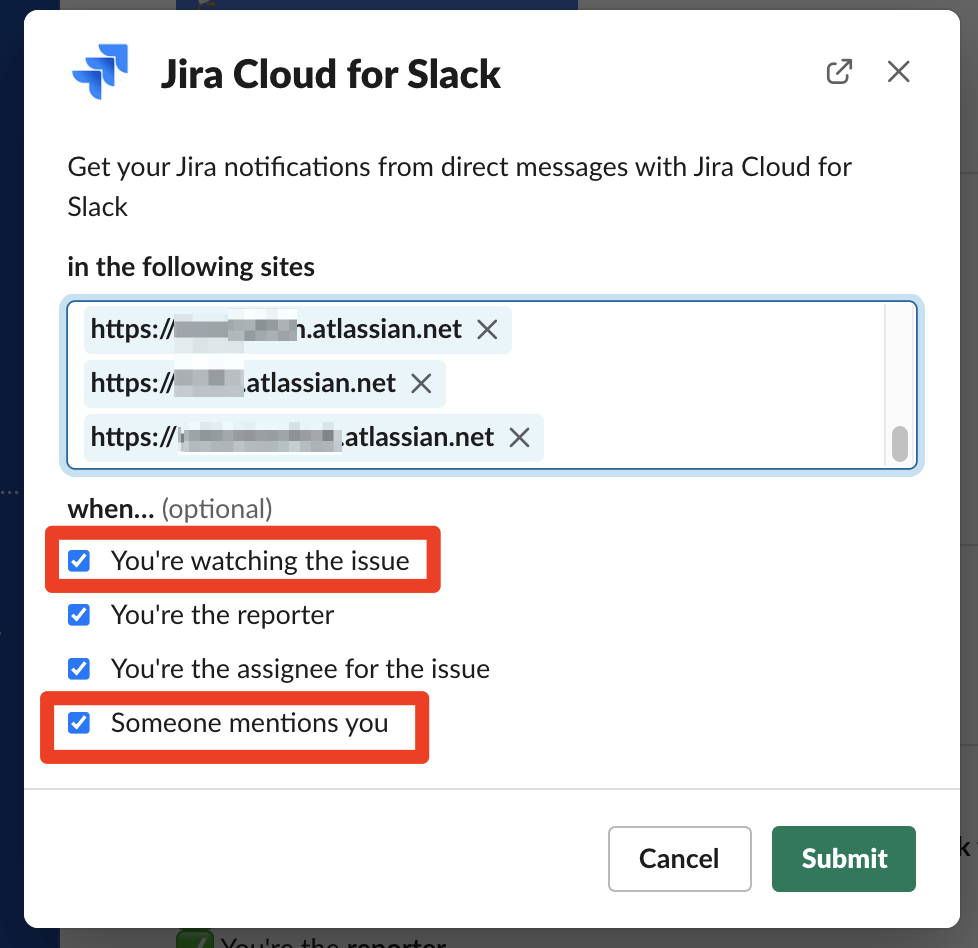Click the "when... (optional)" label
Viewport: 978px width, 948px height.
point(170,509)
